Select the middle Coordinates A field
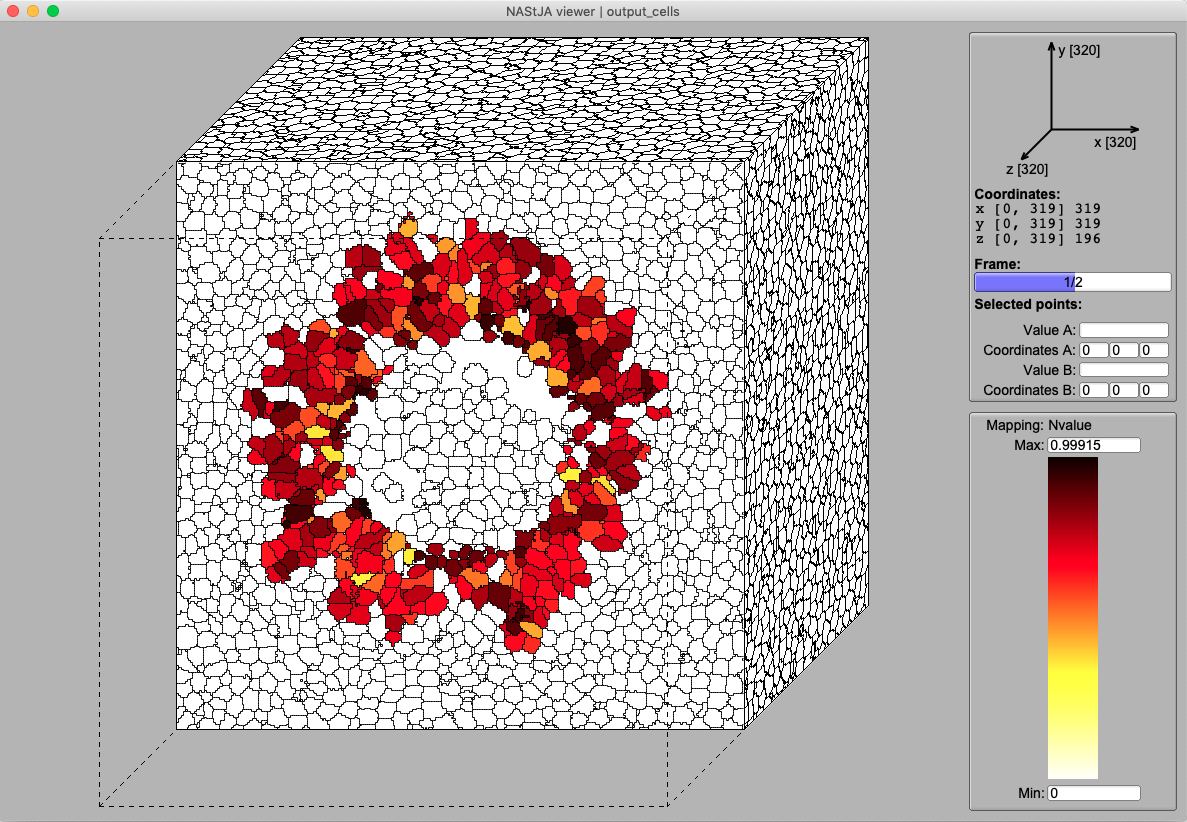 coord(1124,350)
